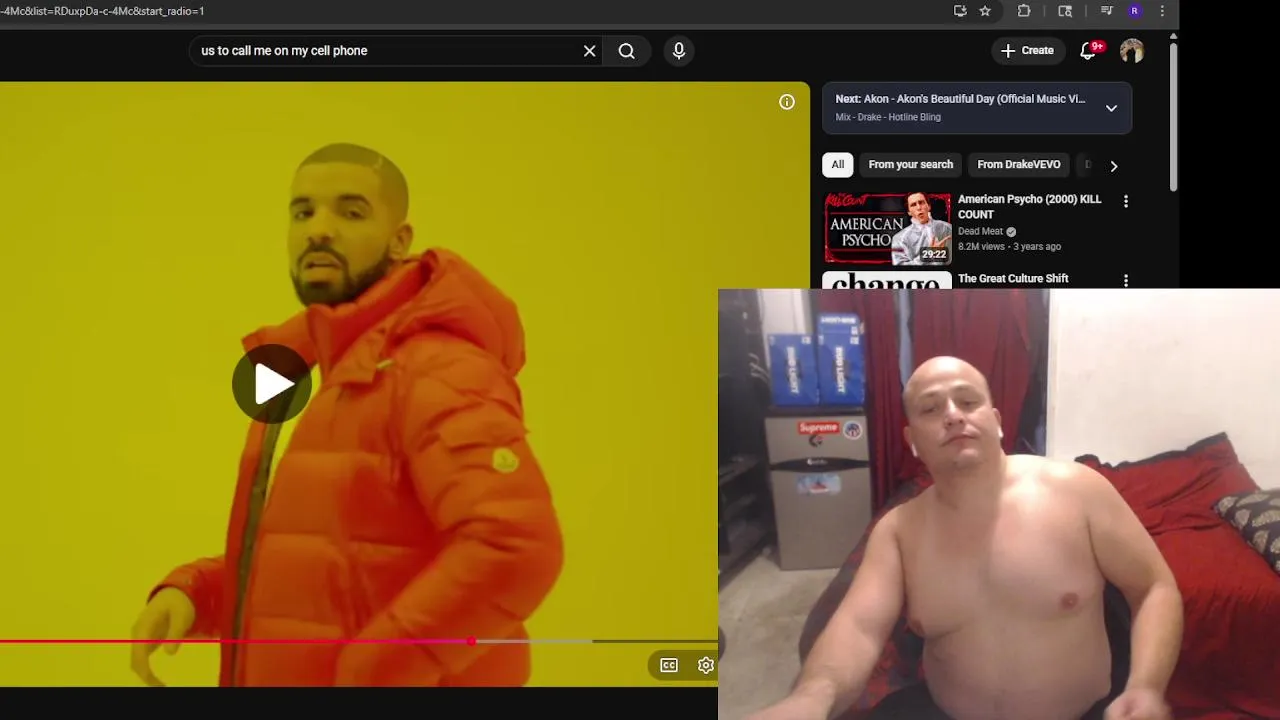Click the search magnifier button
Screen dimensions: 1280x720
[626, 51]
